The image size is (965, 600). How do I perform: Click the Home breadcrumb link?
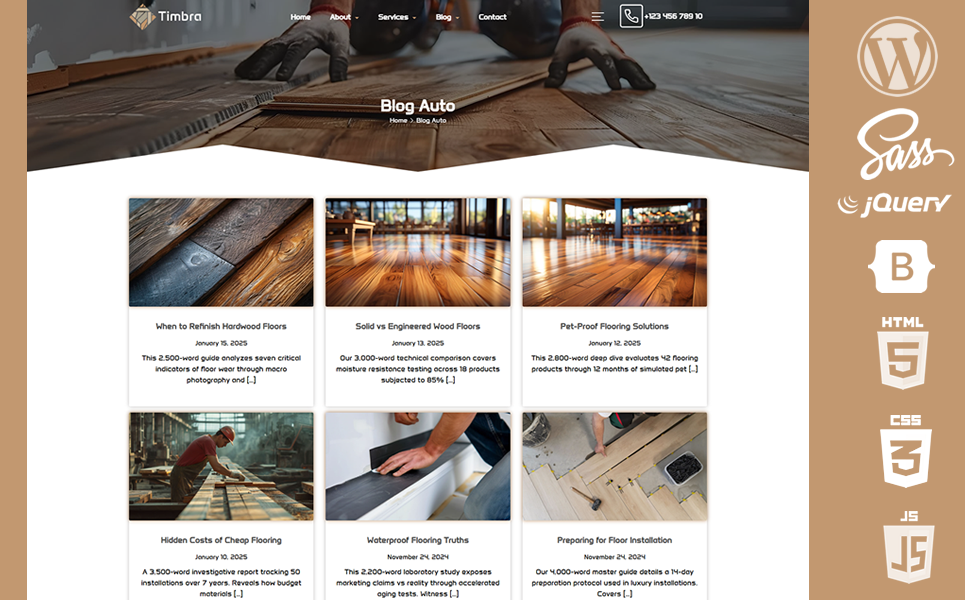(398, 121)
